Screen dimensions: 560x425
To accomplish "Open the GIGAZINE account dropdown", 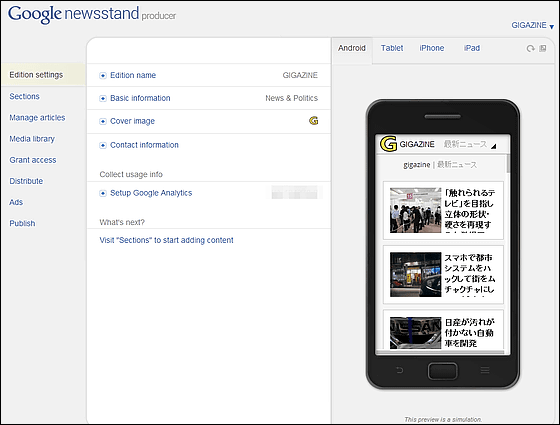I will click(532, 25).
